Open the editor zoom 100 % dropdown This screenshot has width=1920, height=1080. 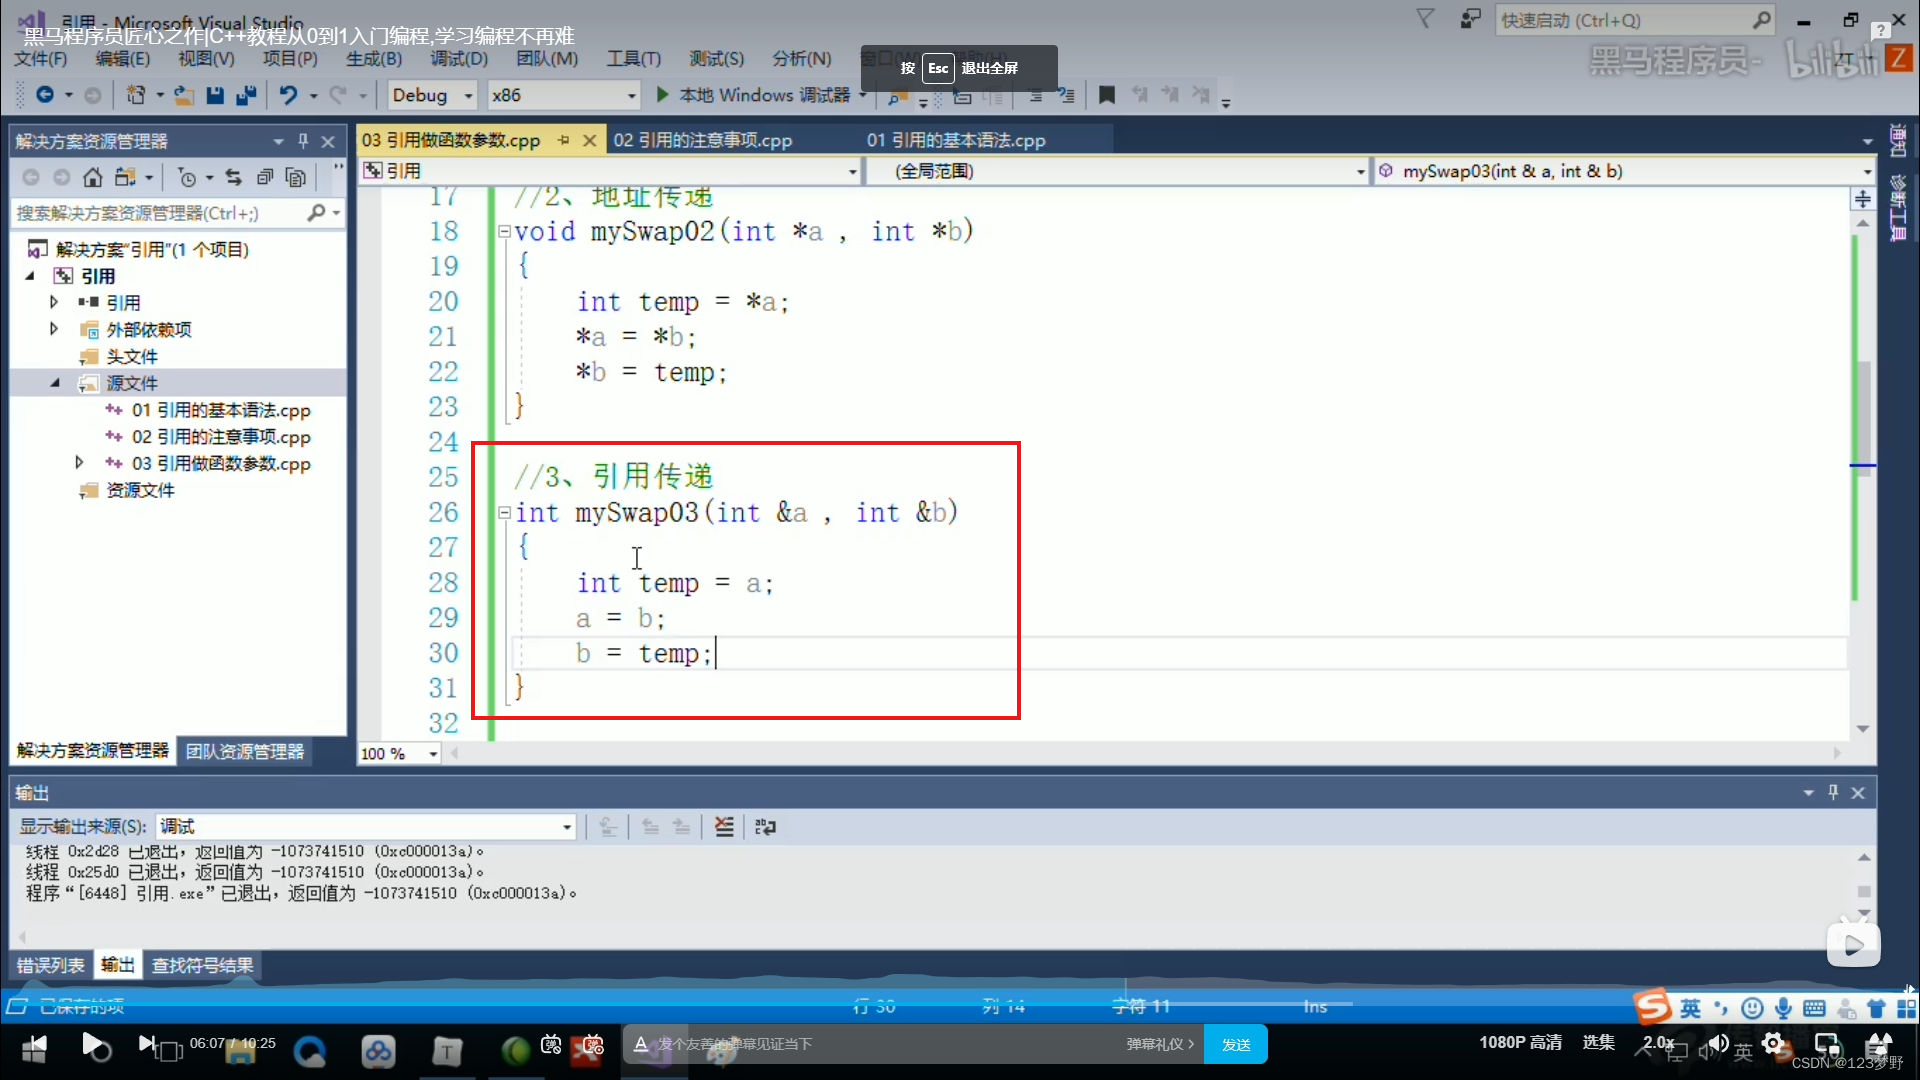(400, 753)
